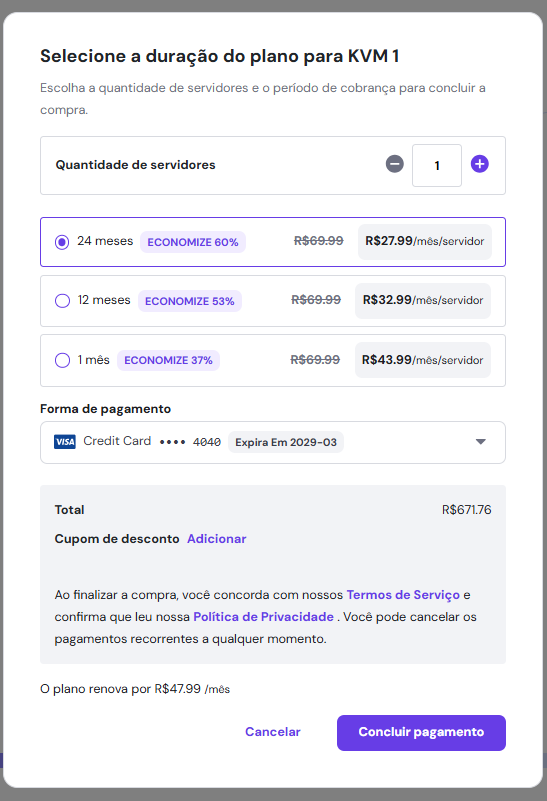This screenshot has height=801, width=547.
Task: Select the 1 mês radio button
Action: tap(62, 360)
